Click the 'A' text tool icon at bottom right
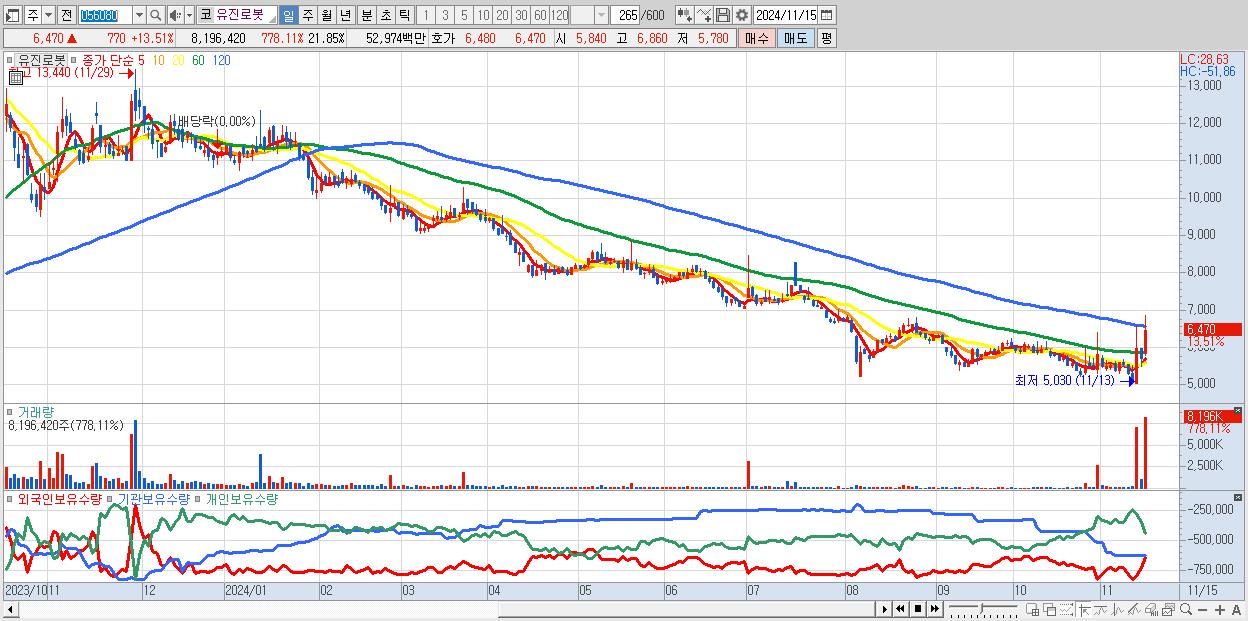Viewport: 1248px width, 621px height. click(1236, 610)
